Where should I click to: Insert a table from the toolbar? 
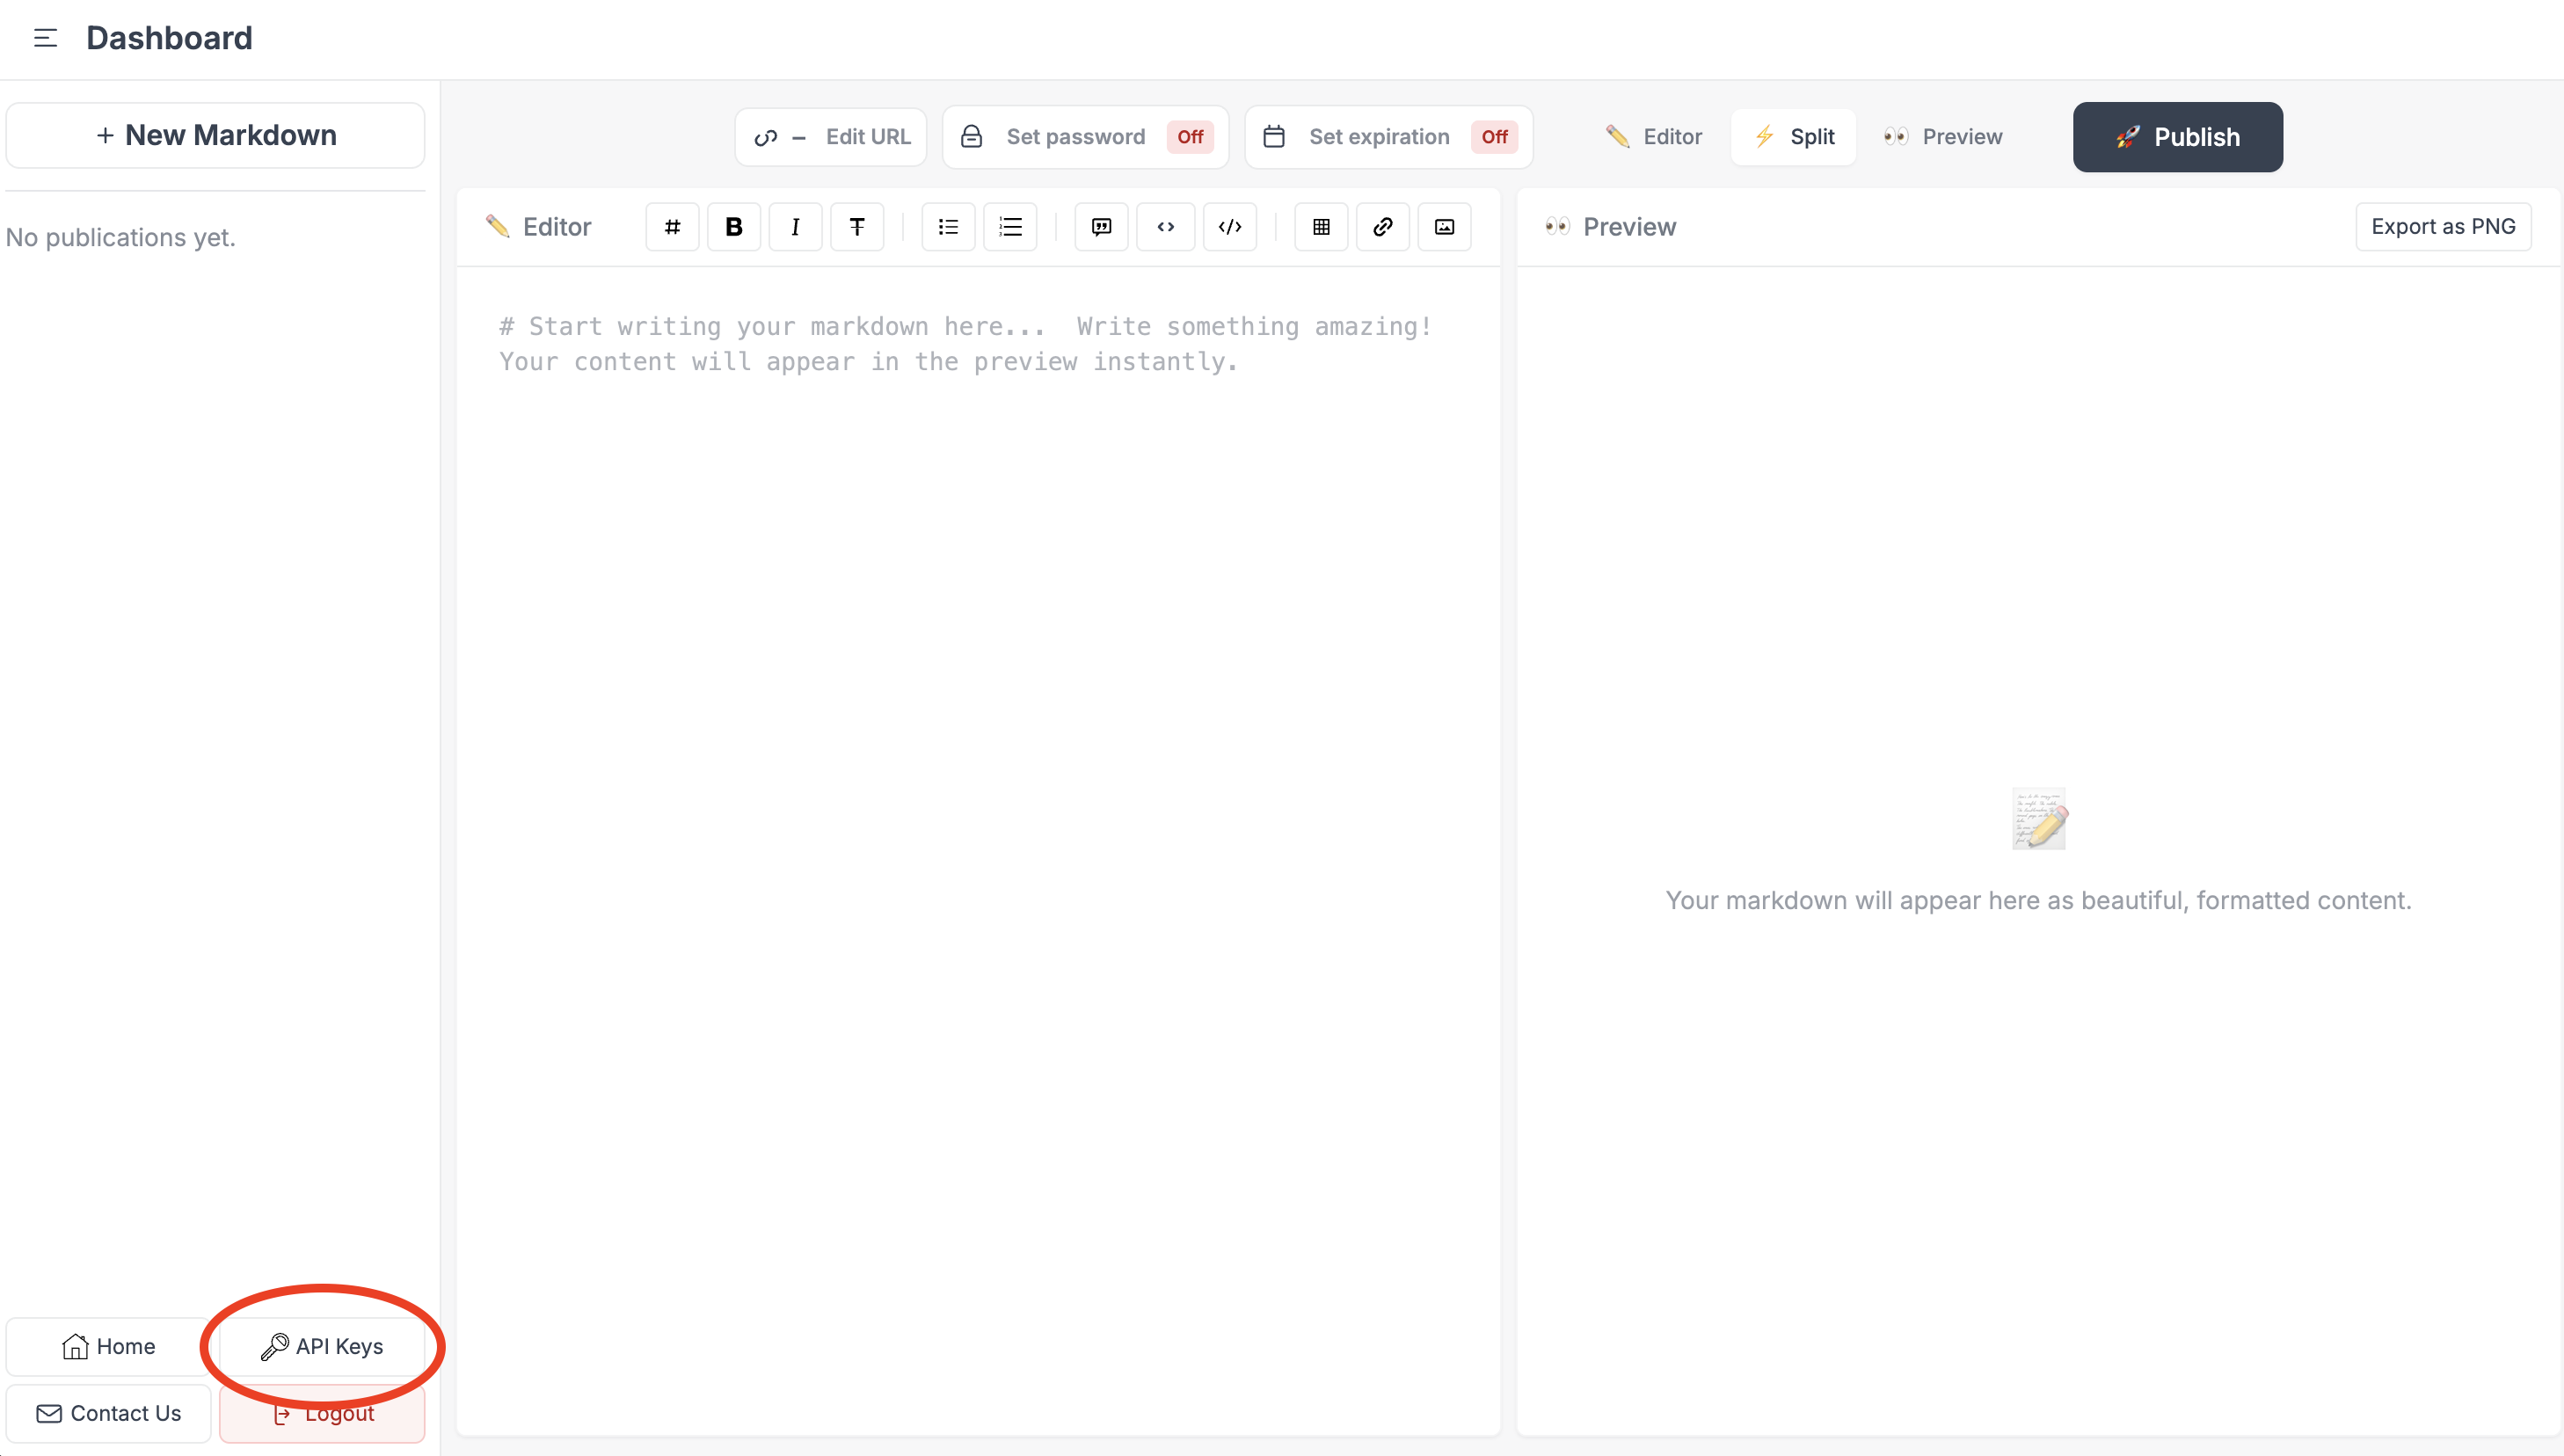coord(1321,227)
